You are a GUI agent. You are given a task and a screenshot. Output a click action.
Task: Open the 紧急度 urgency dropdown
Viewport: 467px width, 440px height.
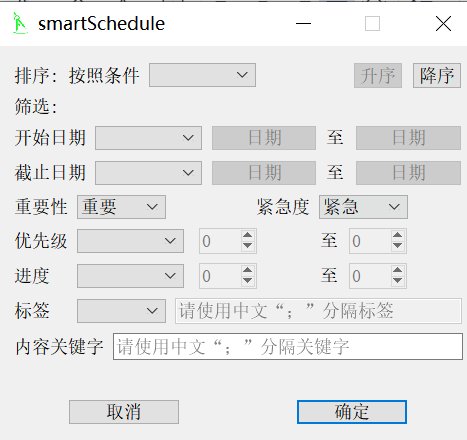(363, 207)
